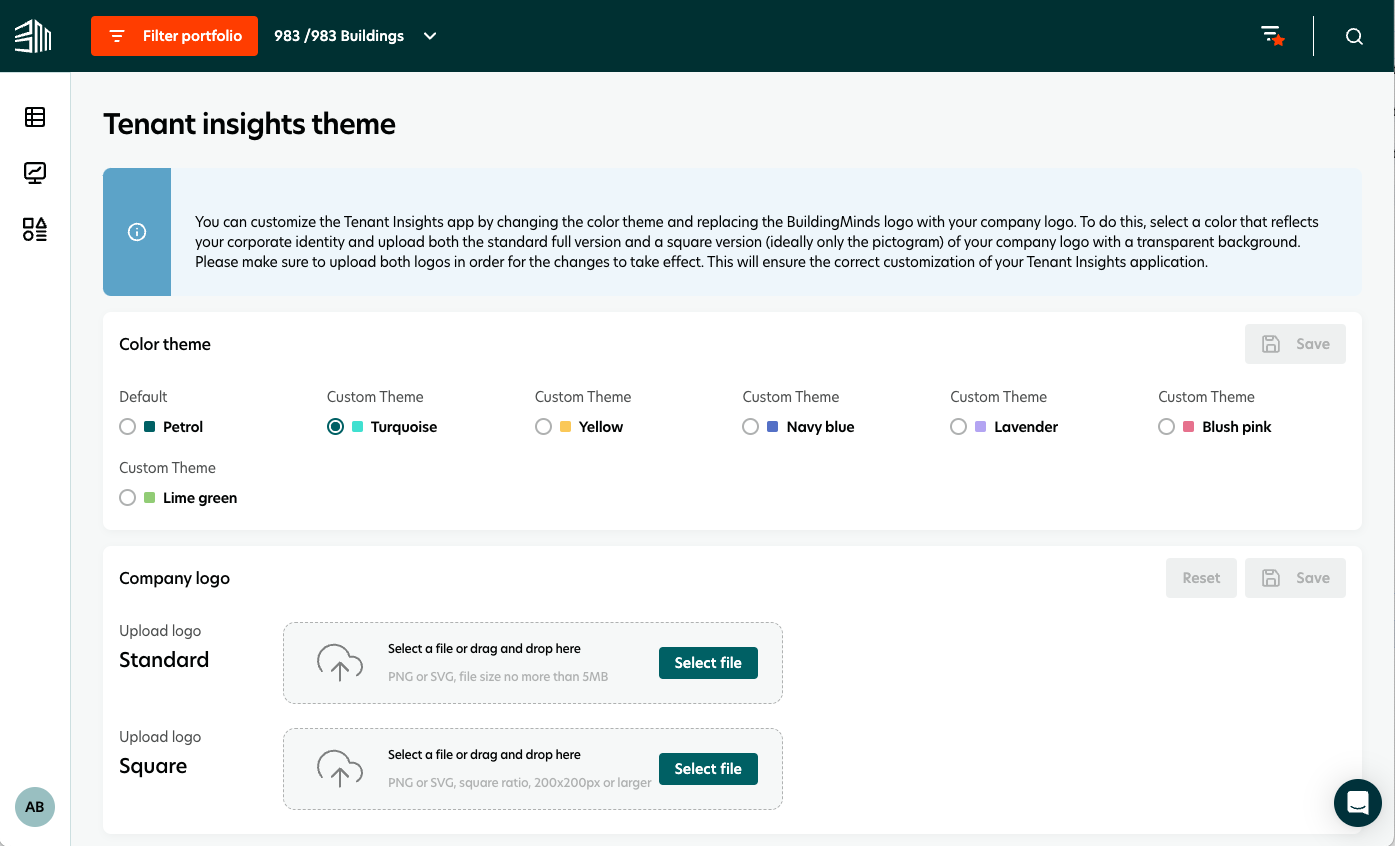Expand the 983/983 Buildings dropdown
Screen dimensions: 1395x846
(356, 36)
